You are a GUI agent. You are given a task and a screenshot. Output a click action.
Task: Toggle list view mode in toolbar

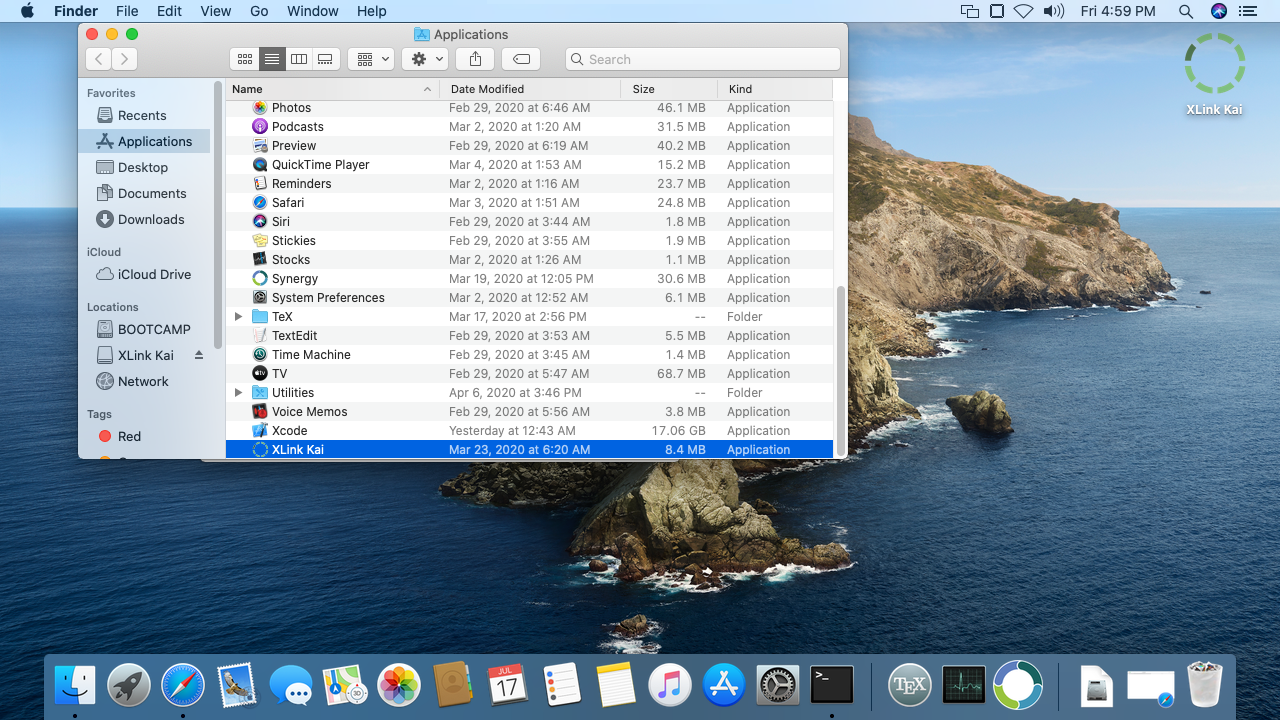tap(272, 59)
